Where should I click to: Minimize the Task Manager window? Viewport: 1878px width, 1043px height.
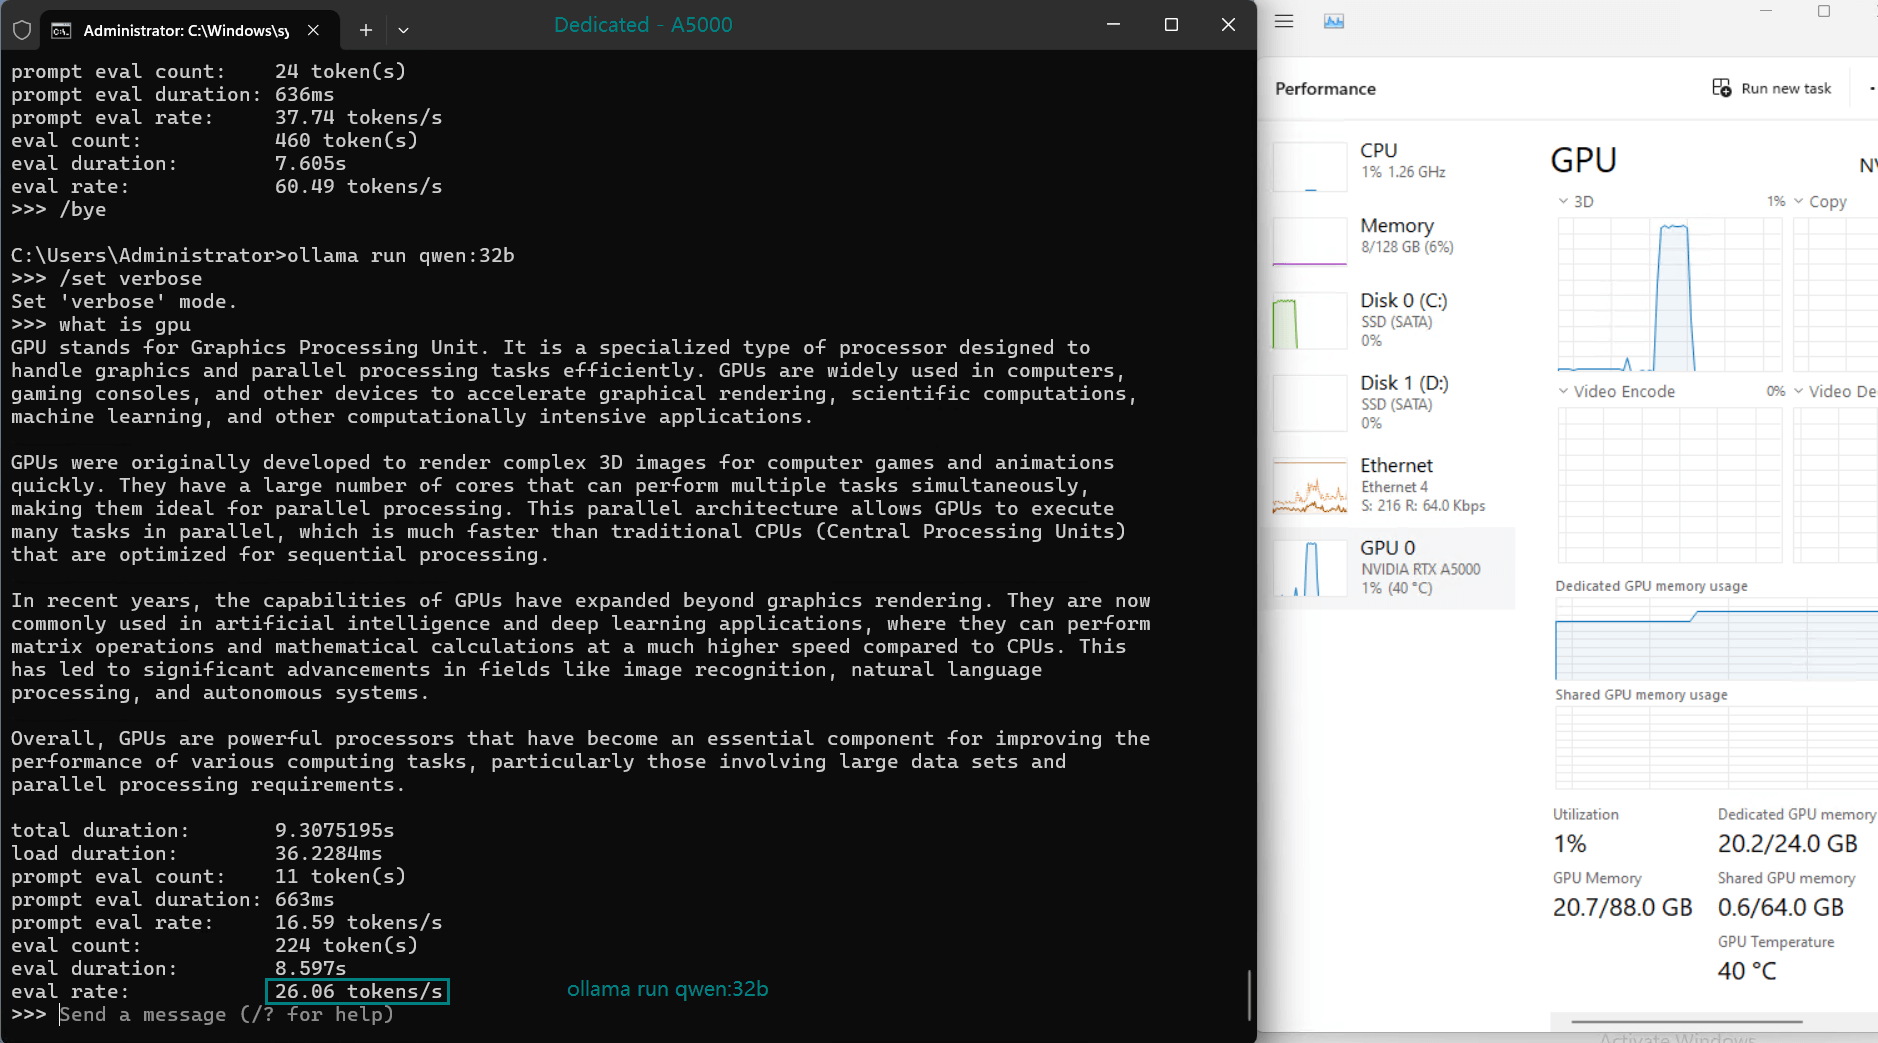(1766, 12)
